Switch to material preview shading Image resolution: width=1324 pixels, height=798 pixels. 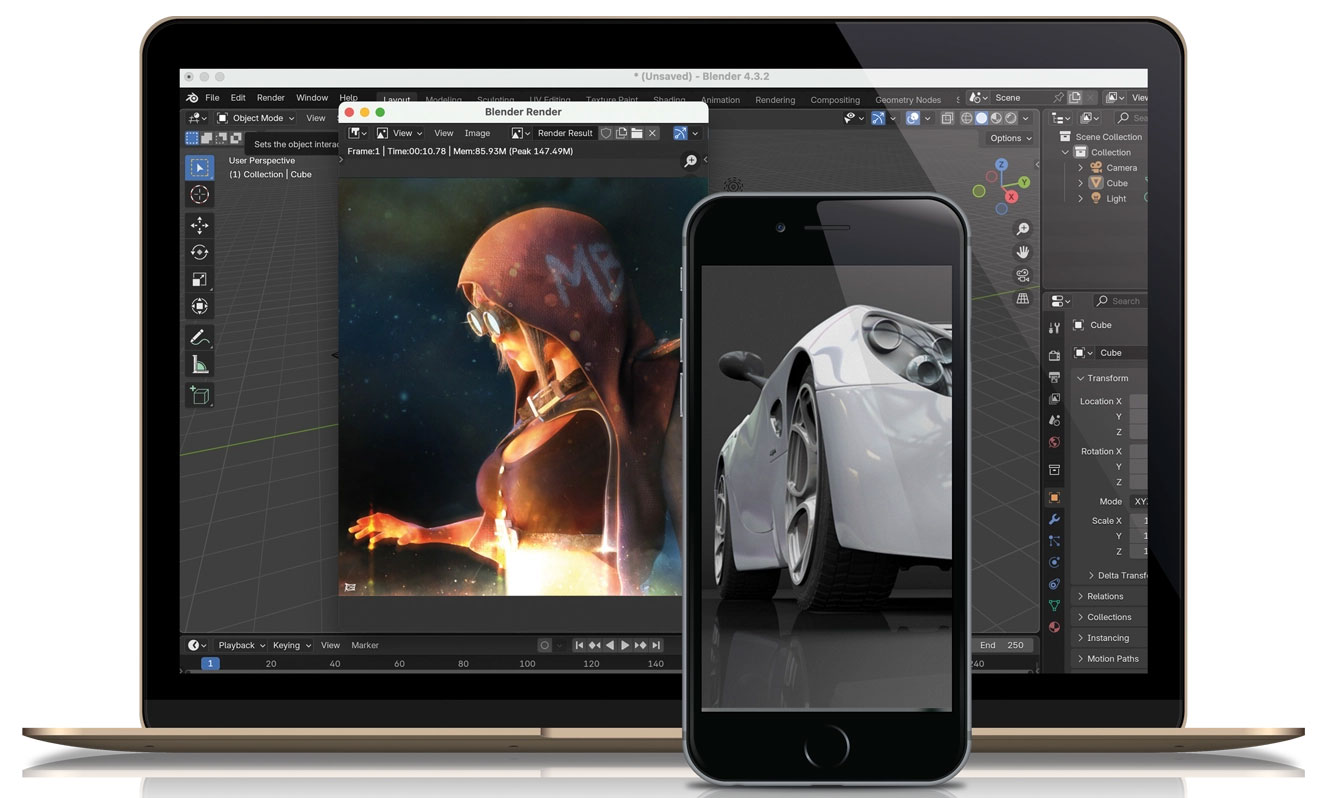996,118
